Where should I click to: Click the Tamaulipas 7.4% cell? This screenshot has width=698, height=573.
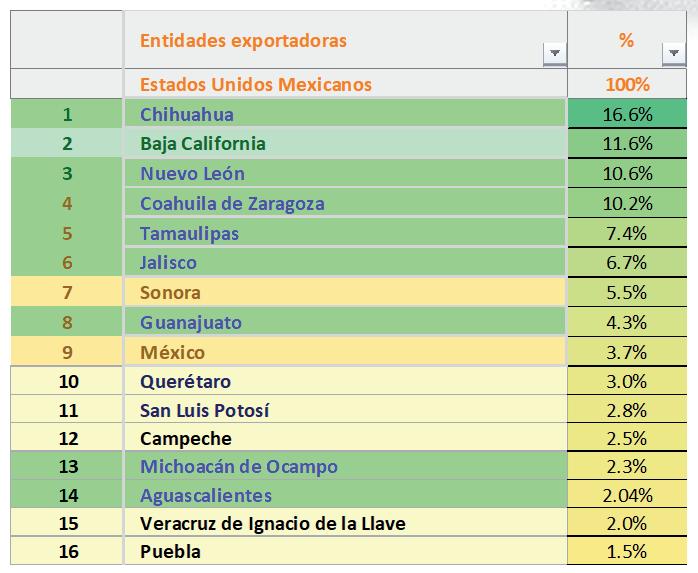click(627, 233)
